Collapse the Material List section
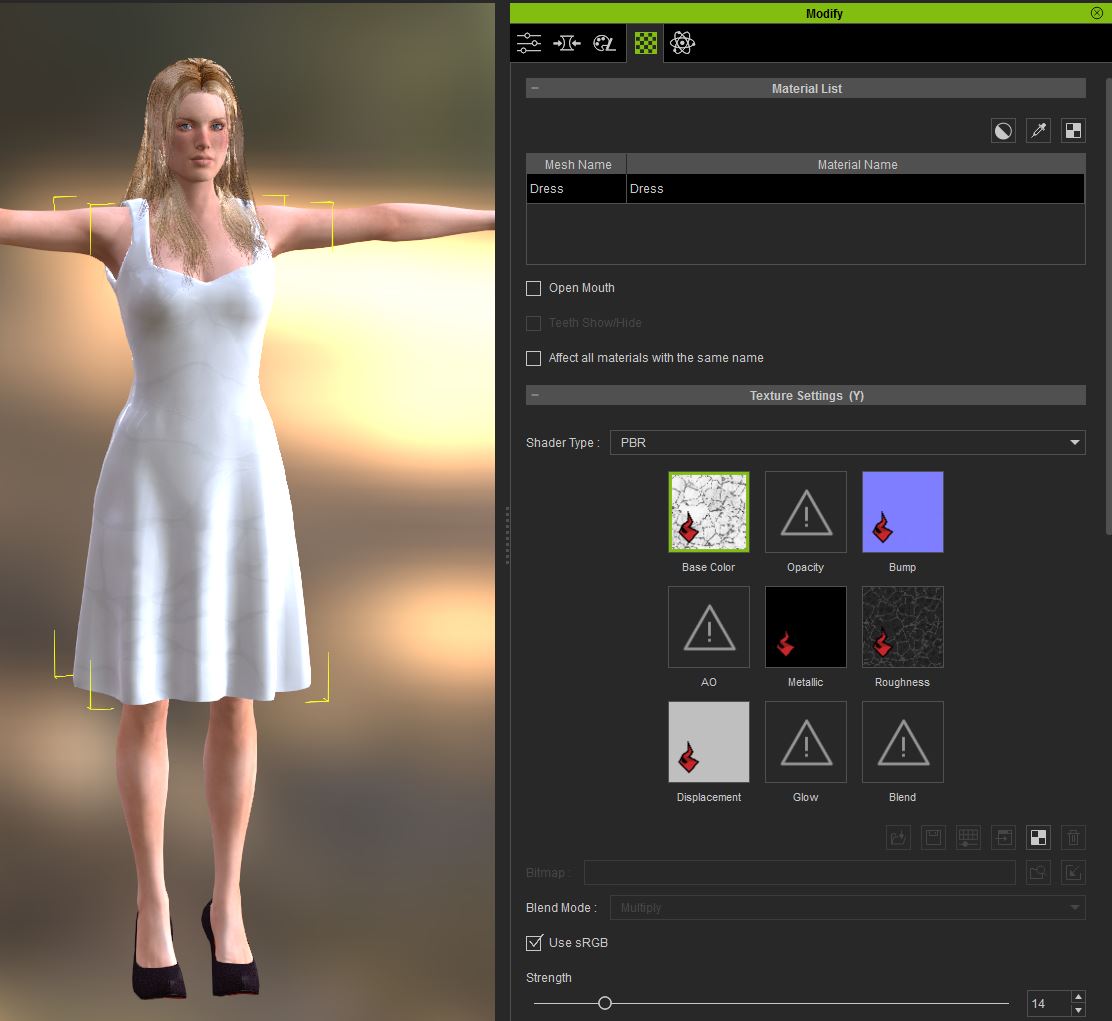Image resolution: width=1112 pixels, height=1021 pixels. pos(535,89)
